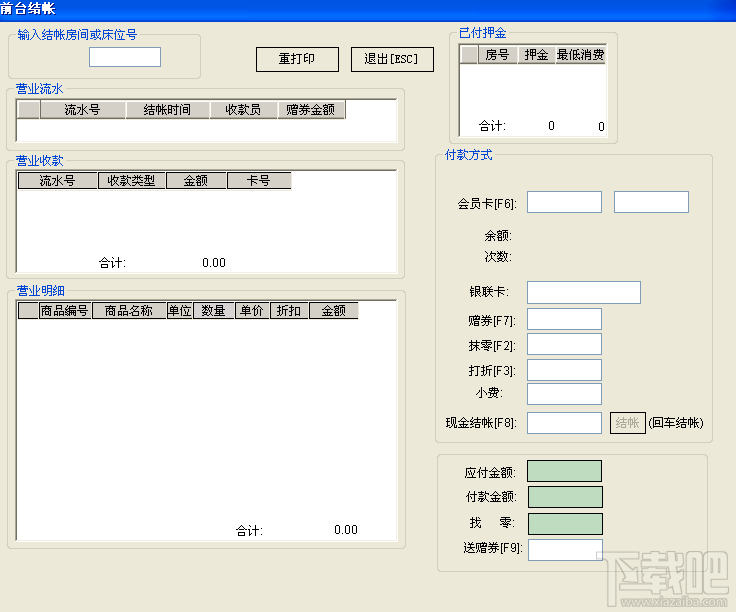Click the 商品编号 column header
The image size is (736, 612).
tap(65, 311)
